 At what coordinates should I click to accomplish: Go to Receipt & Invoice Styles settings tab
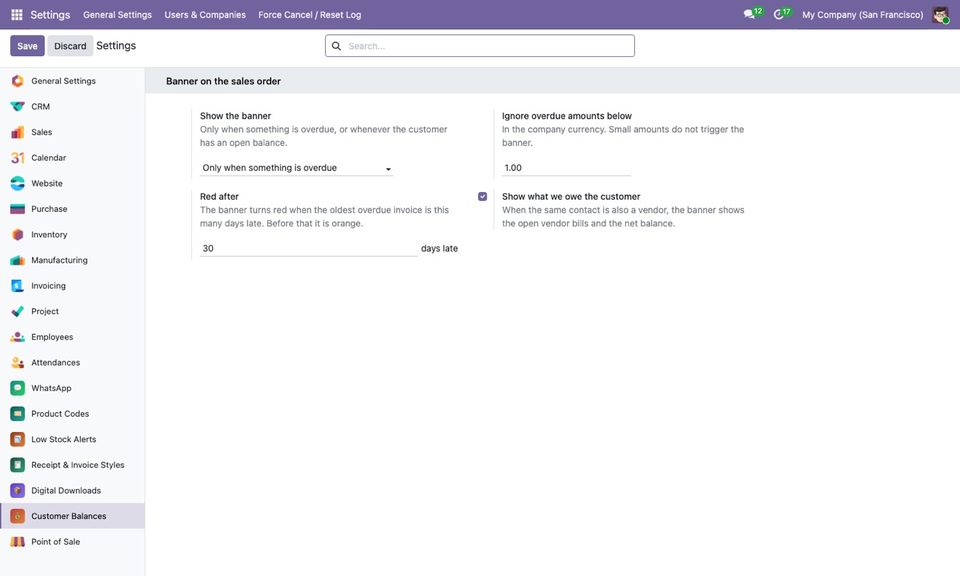[x=72, y=465]
